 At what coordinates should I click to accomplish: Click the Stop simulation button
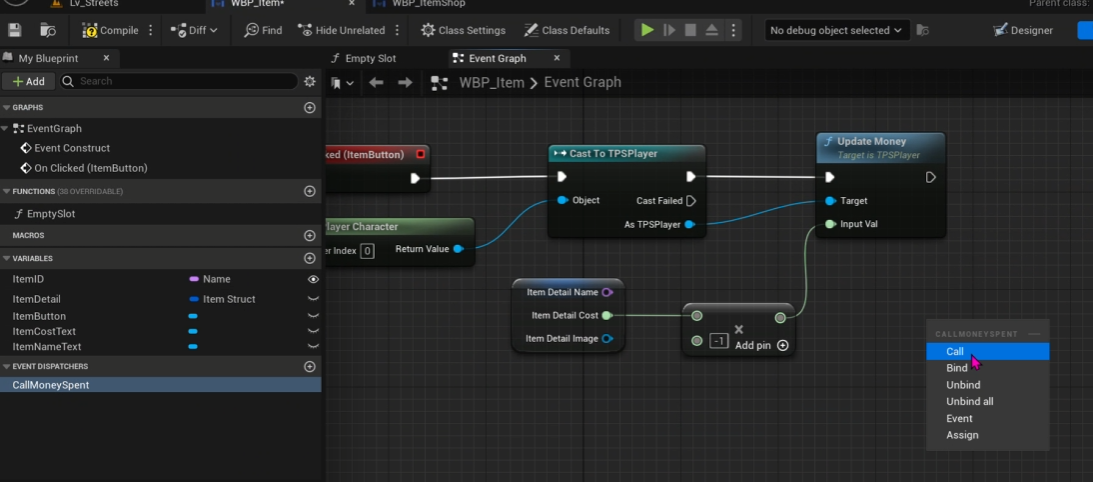pos(690,30)
